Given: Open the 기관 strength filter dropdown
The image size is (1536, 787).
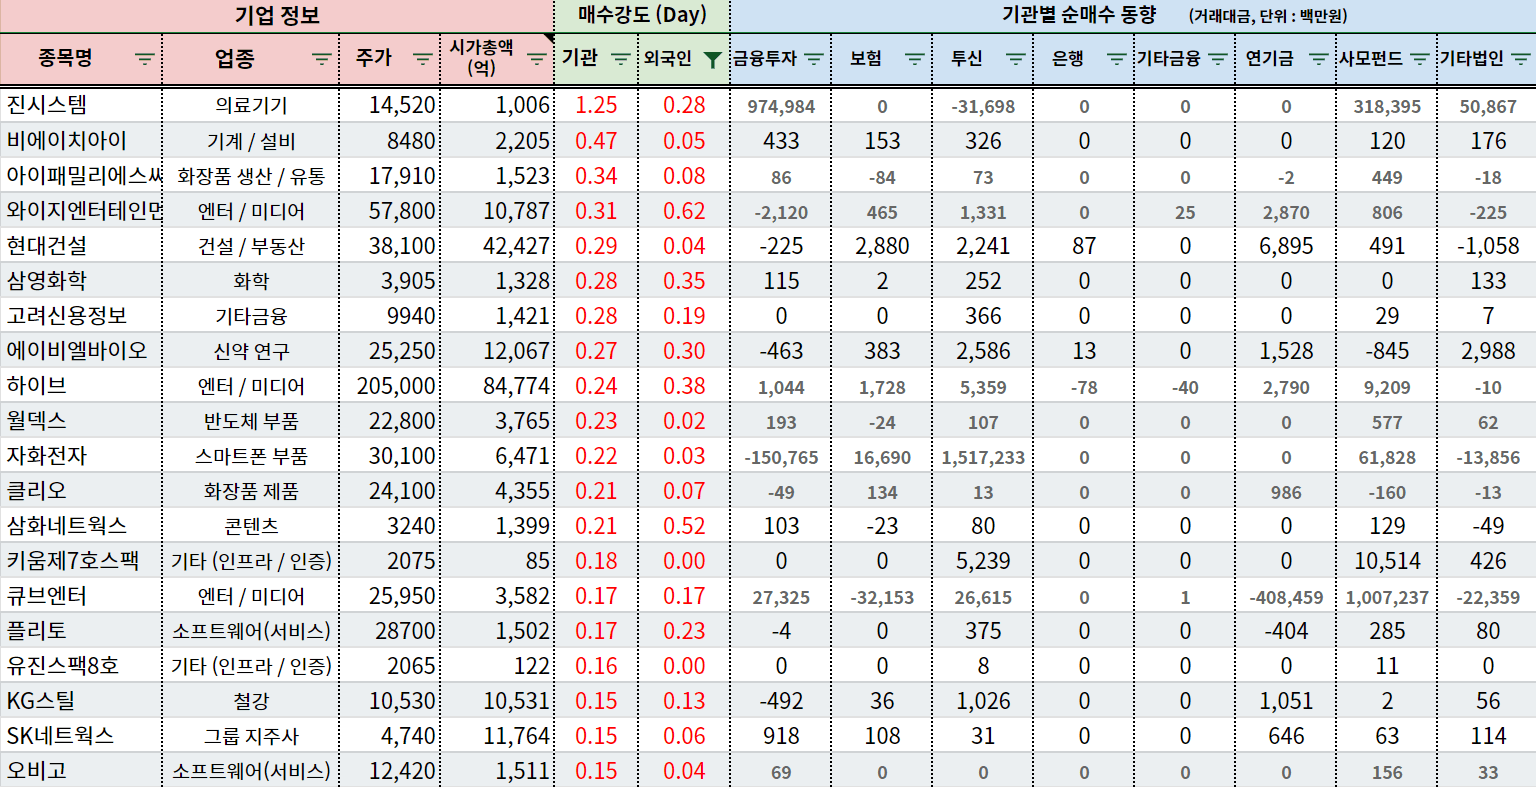Looking at the screenshot, I should coord(621,59).
